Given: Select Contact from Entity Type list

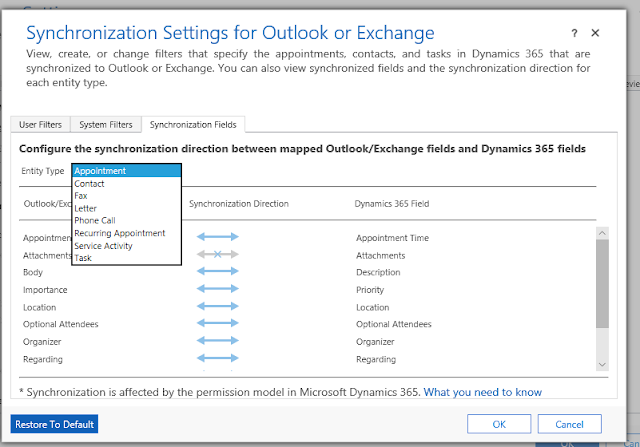Looking at the screenshot, I should pyautogui.click(x=90, y=184).
